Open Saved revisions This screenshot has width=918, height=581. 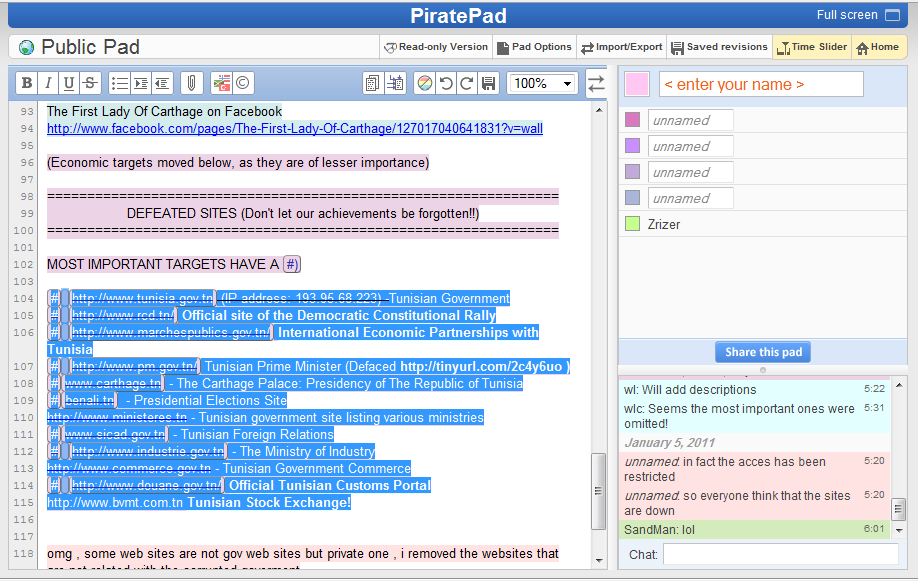(x=720, y=47)
